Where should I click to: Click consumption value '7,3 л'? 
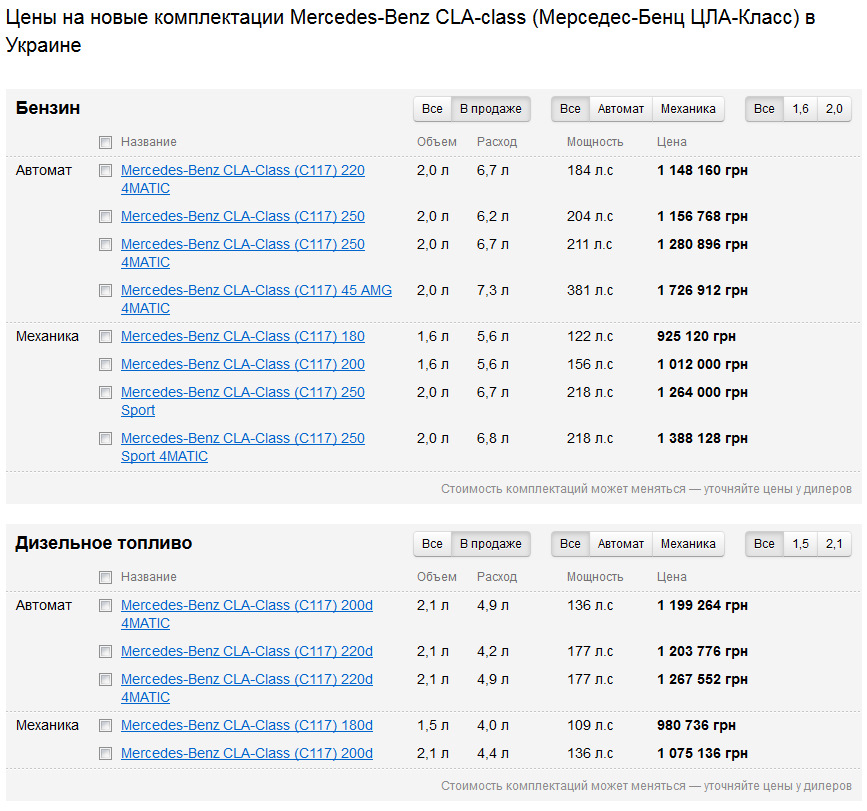[493, 290]
